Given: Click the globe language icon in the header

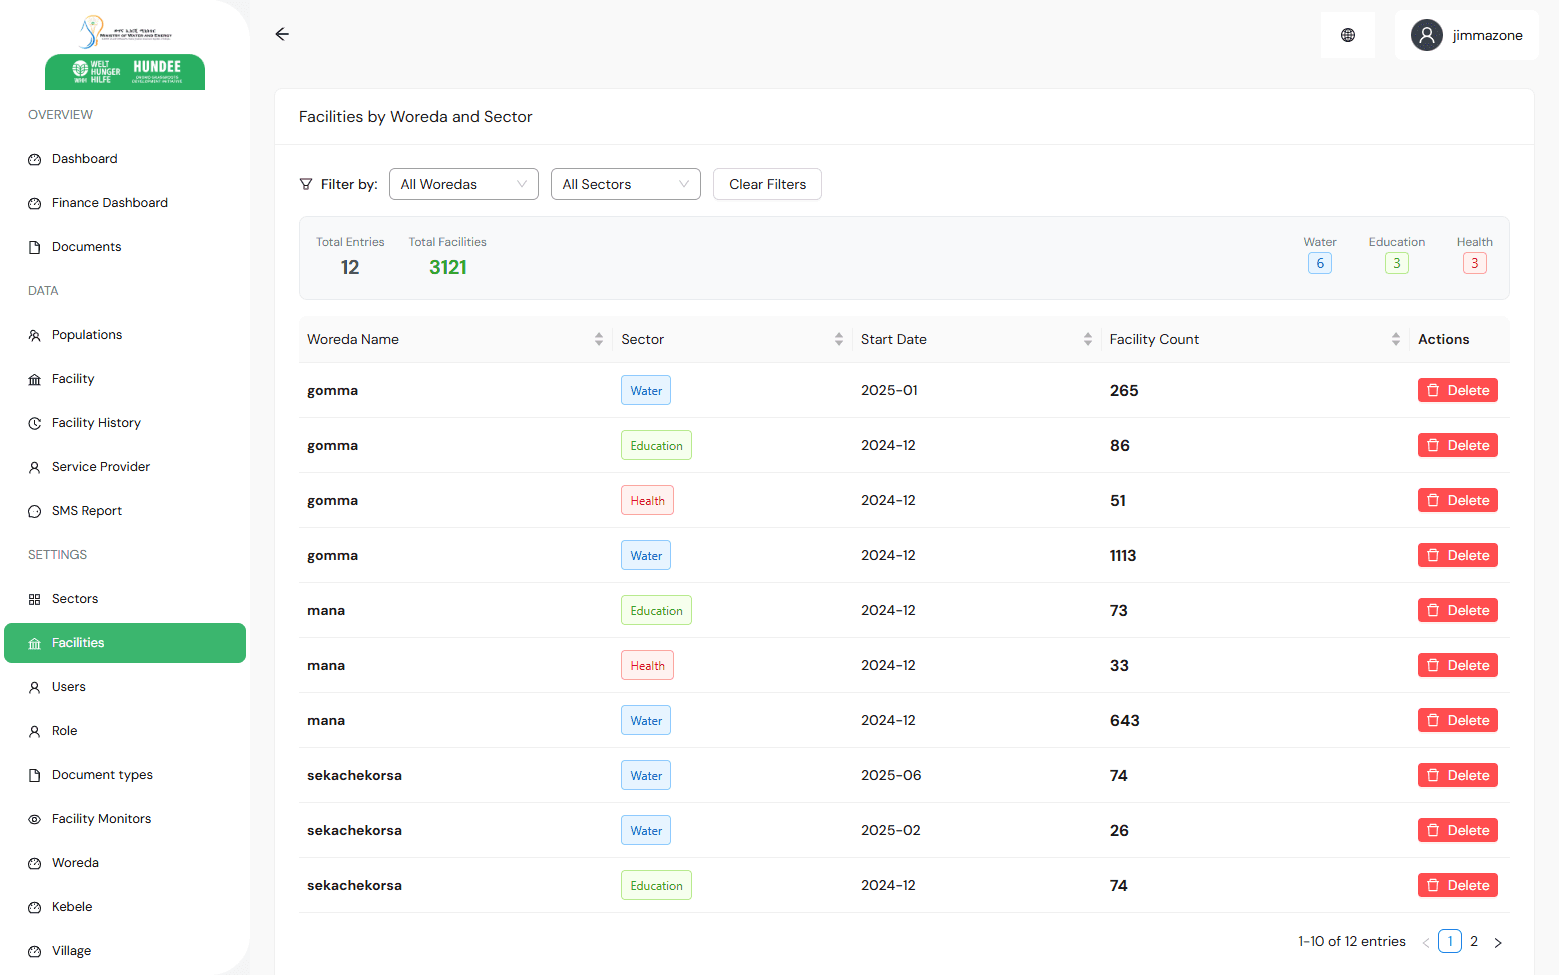Looking at the screenshot, I should [x=1347, y=34].
